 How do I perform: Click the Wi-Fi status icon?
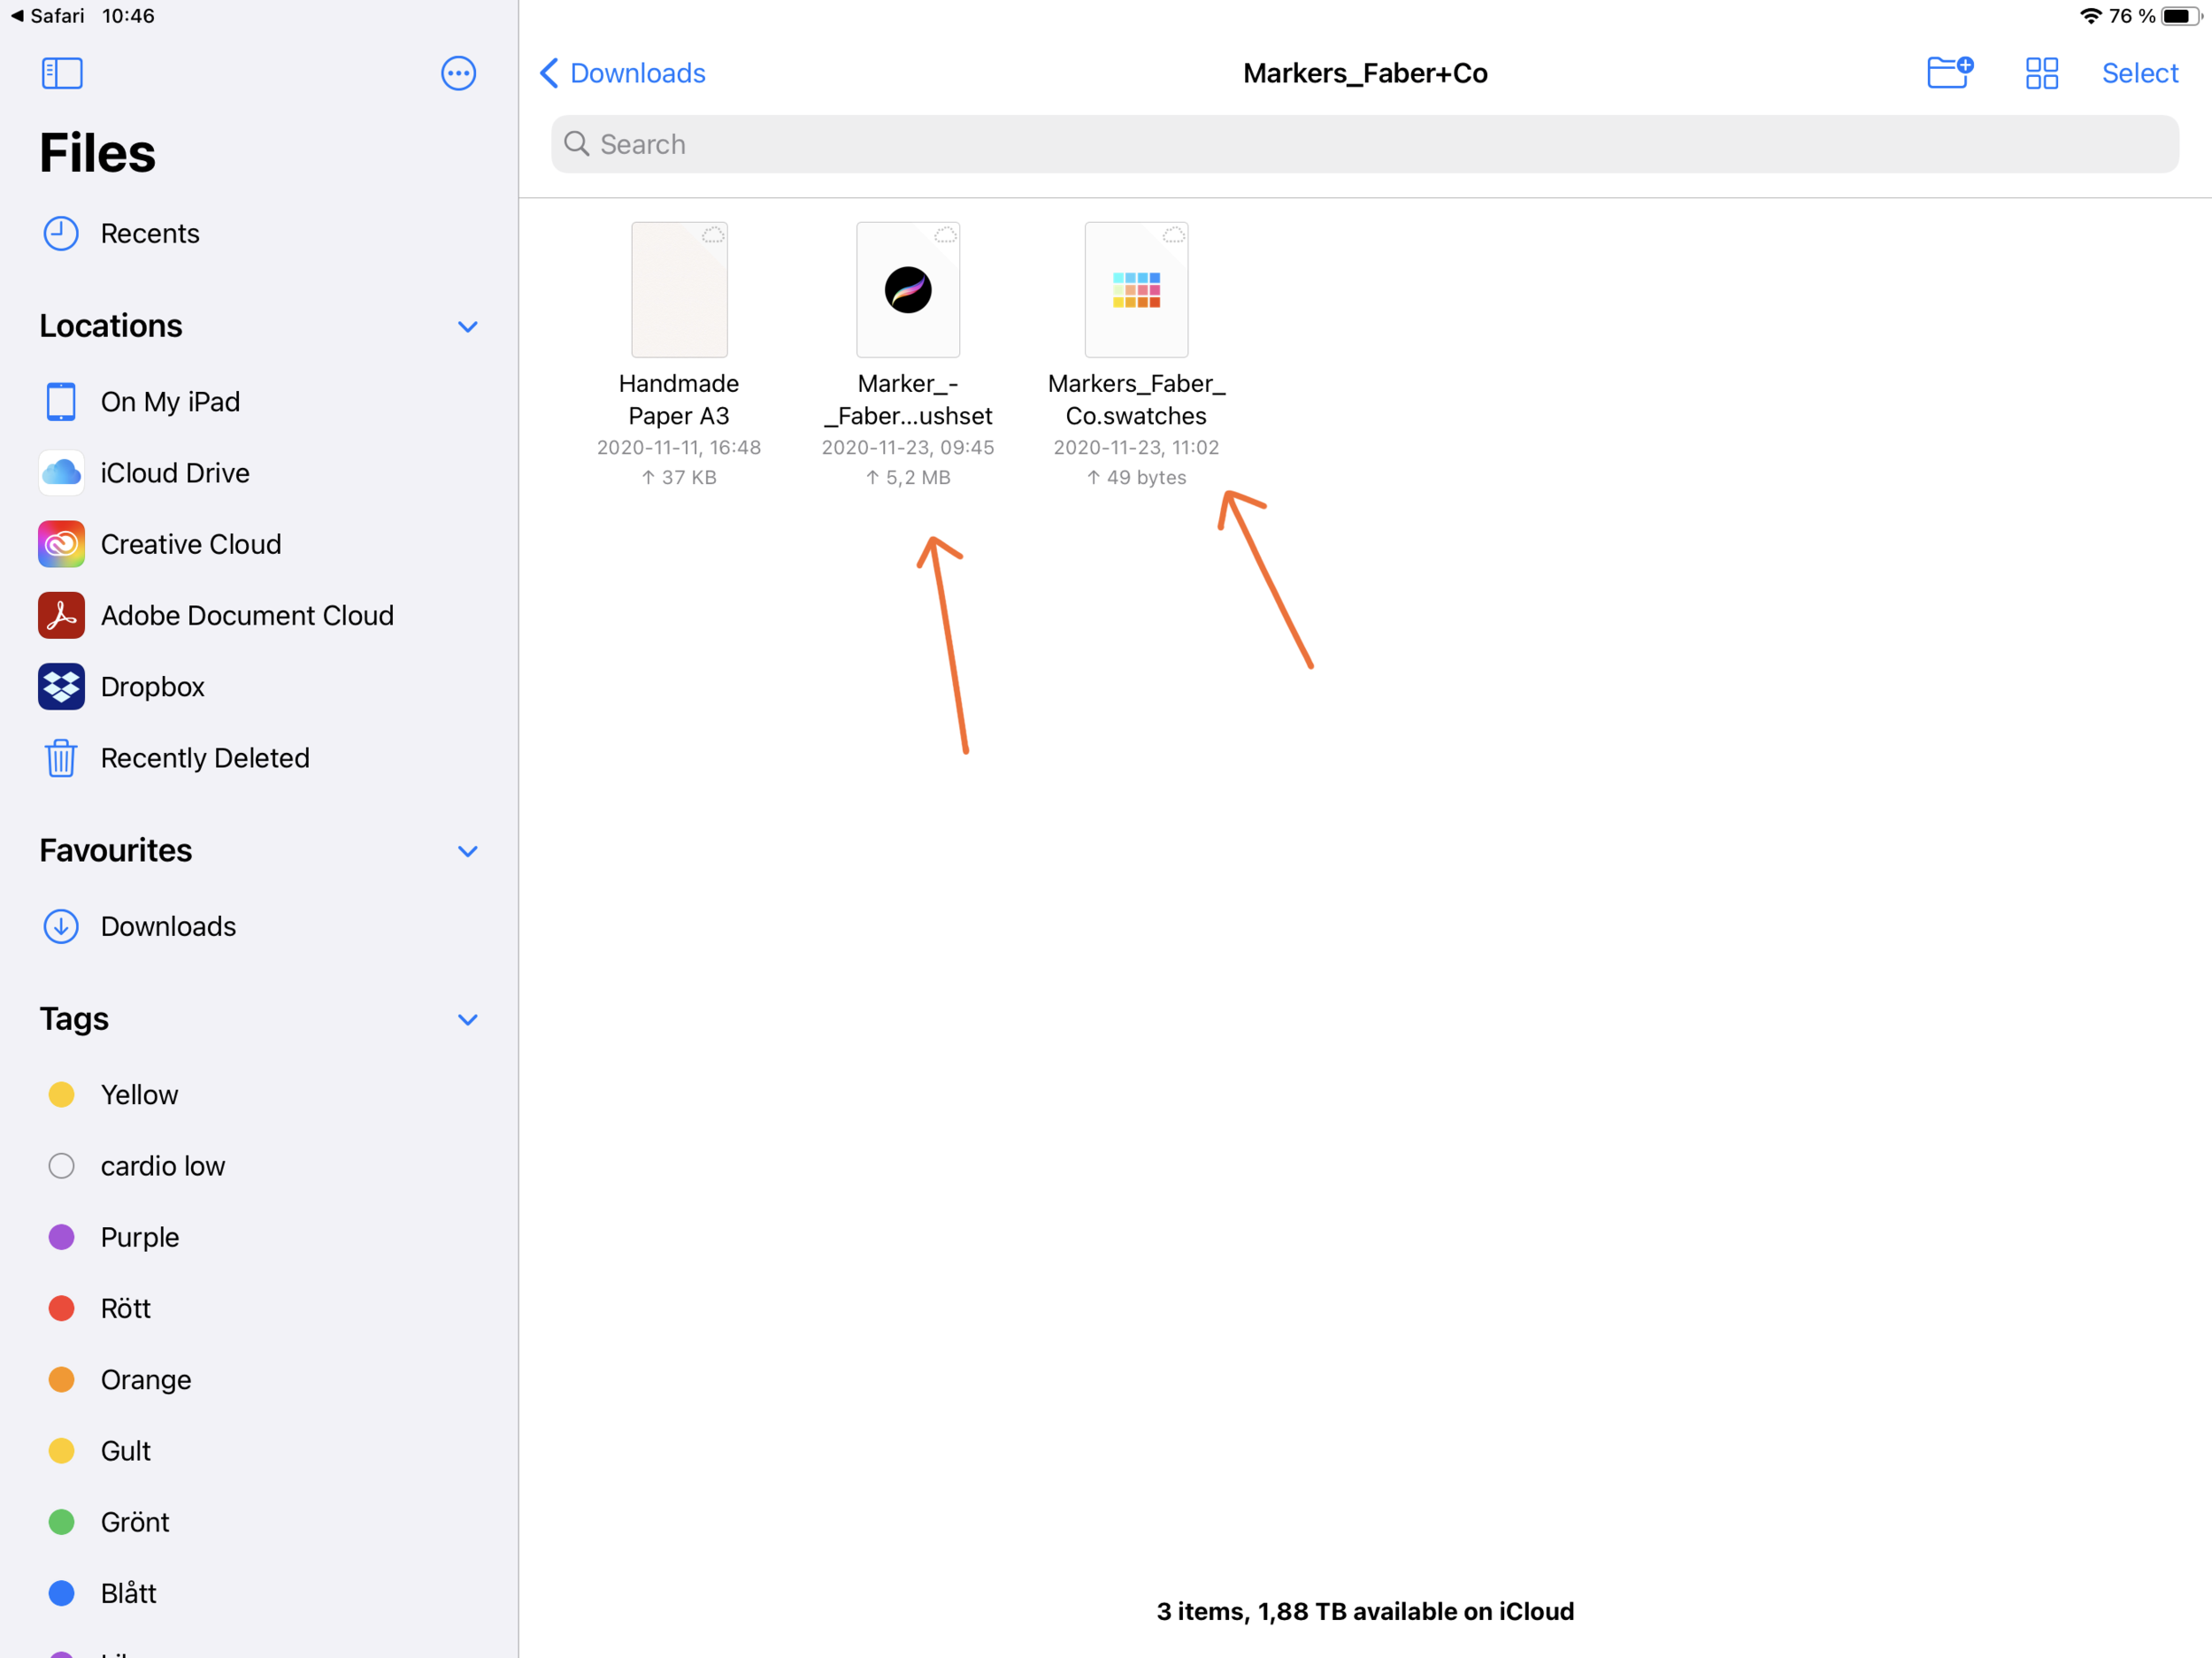[2090, 16]
